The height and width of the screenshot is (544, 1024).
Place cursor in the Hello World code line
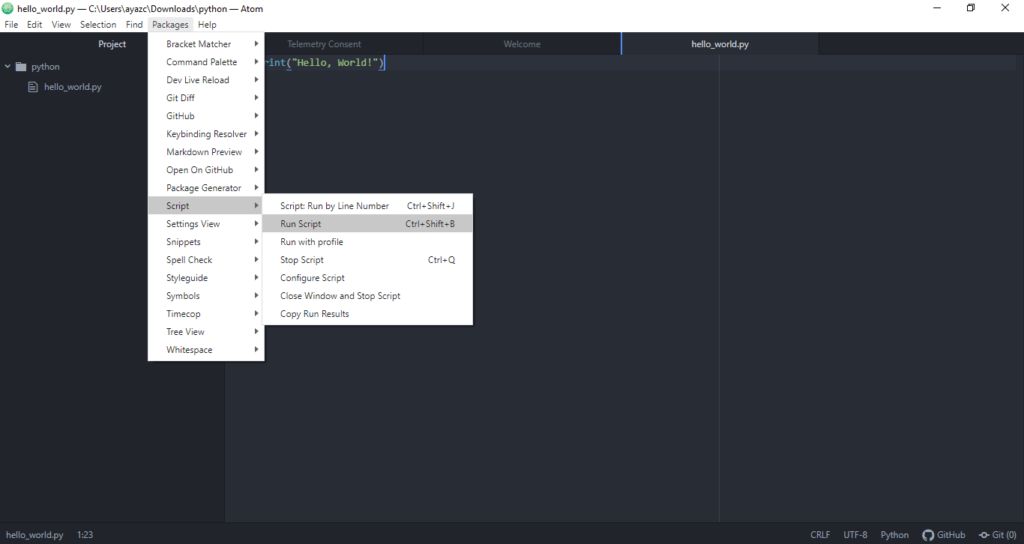(325, 63)
